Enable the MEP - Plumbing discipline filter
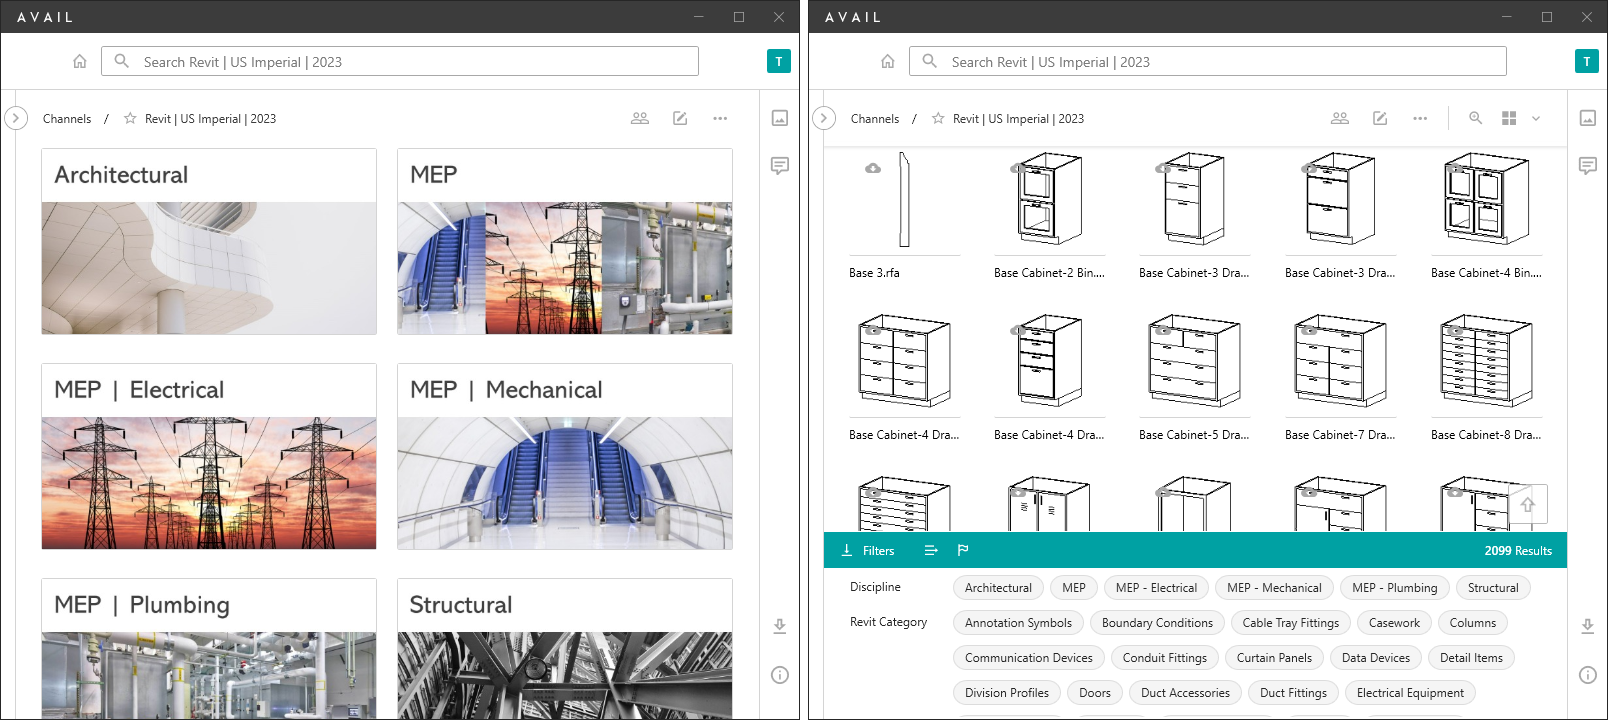1609x720 pixels. [x=1394, y=588]
